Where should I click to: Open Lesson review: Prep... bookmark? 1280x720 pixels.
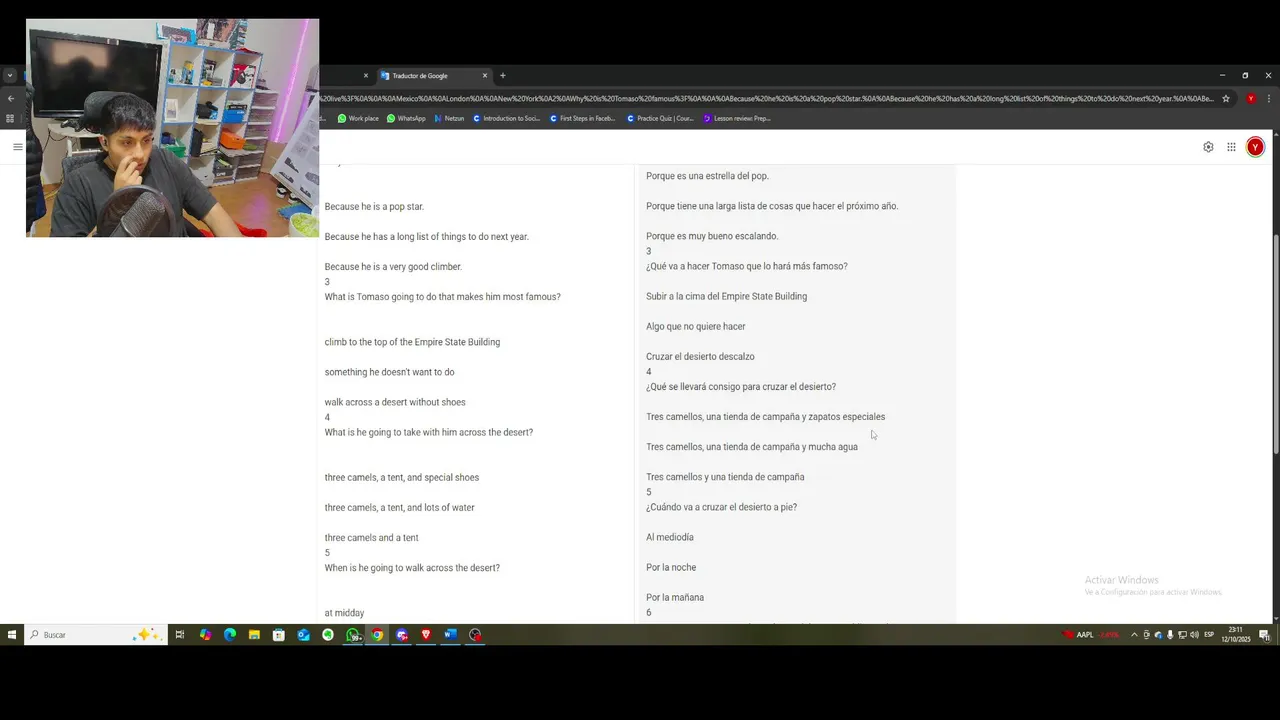(x=736, y=118)
